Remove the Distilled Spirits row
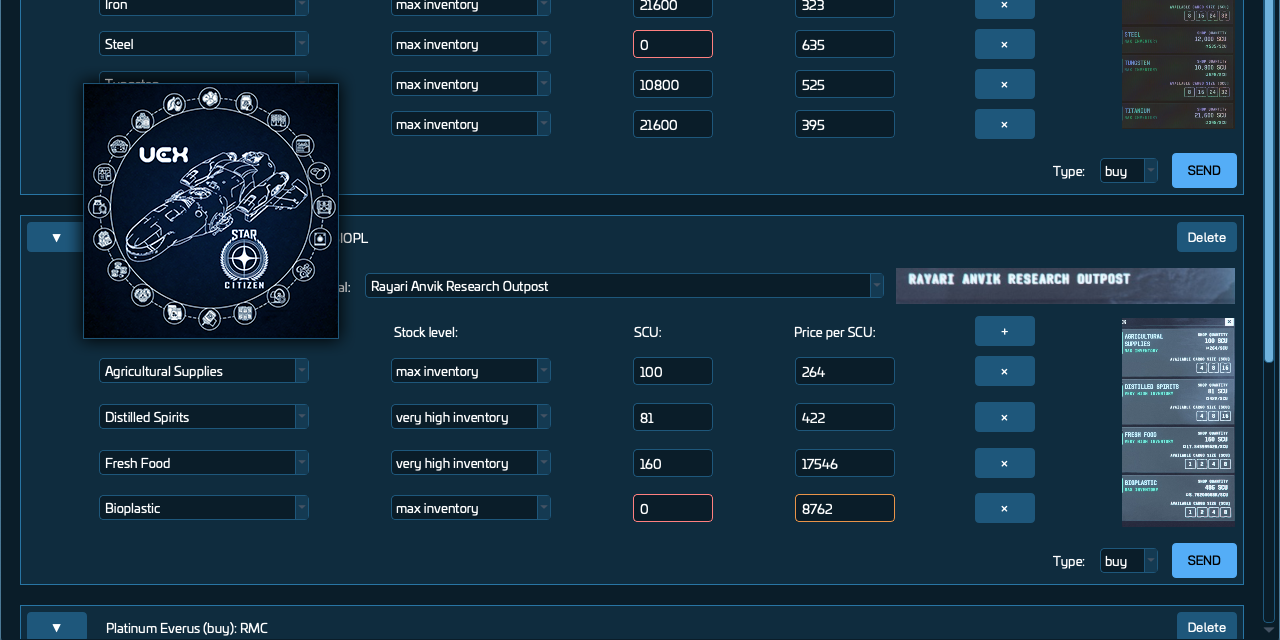 [1004, 416]
